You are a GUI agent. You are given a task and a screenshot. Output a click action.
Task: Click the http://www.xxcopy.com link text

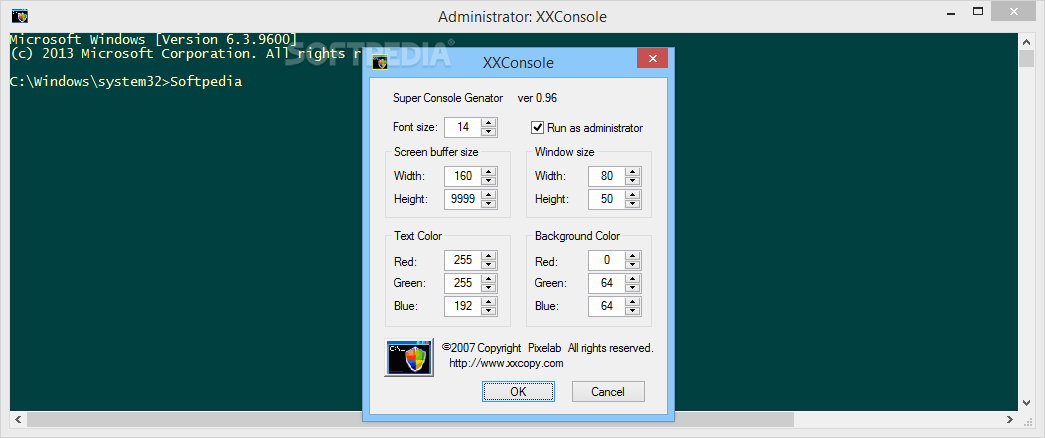pos(507,363)
